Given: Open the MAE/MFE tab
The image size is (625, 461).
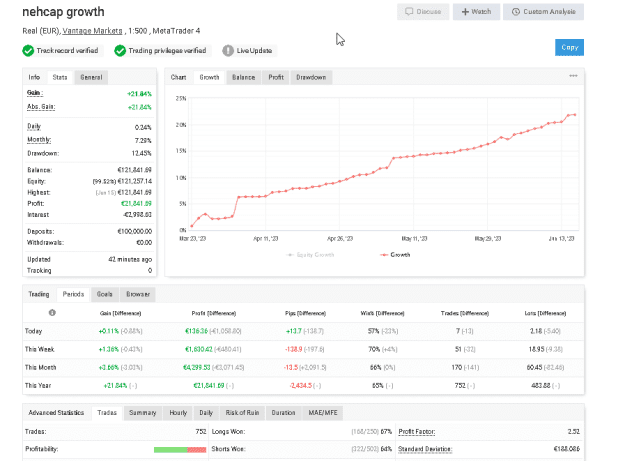Looking at the screenshot, I should 323,412.
